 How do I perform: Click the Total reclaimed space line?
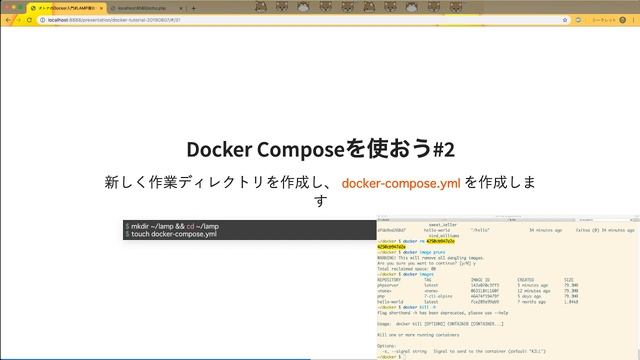pyautogui.click(x=407, y=269)
